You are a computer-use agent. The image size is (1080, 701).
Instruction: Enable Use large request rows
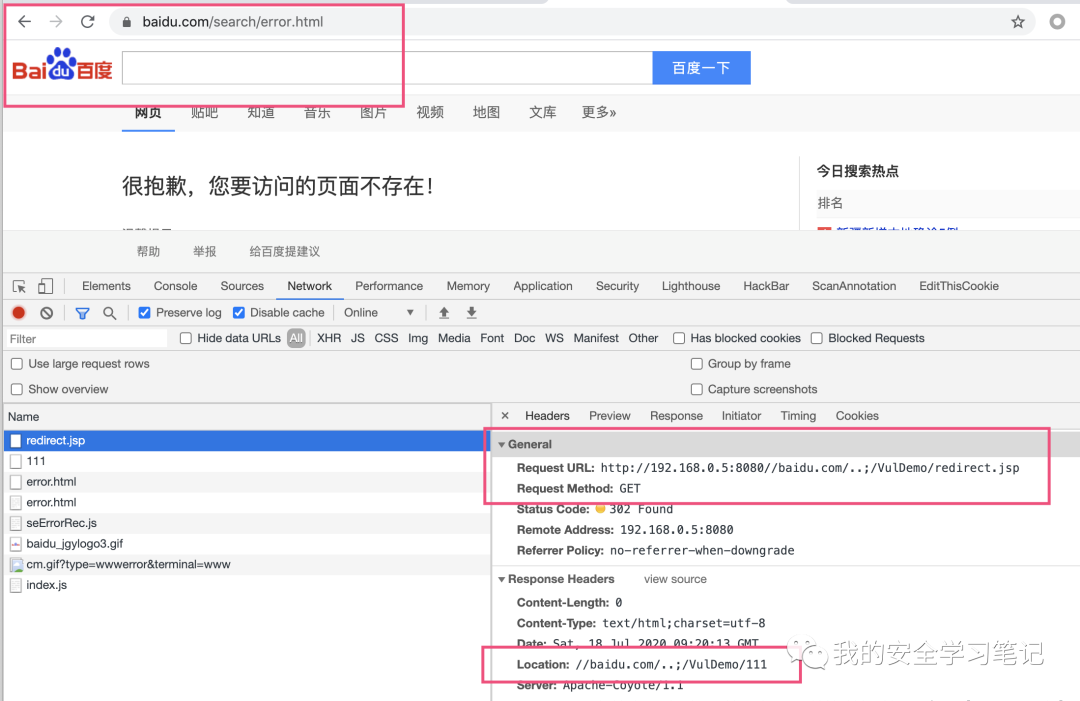pyautogui.click(x=17, y=364)
